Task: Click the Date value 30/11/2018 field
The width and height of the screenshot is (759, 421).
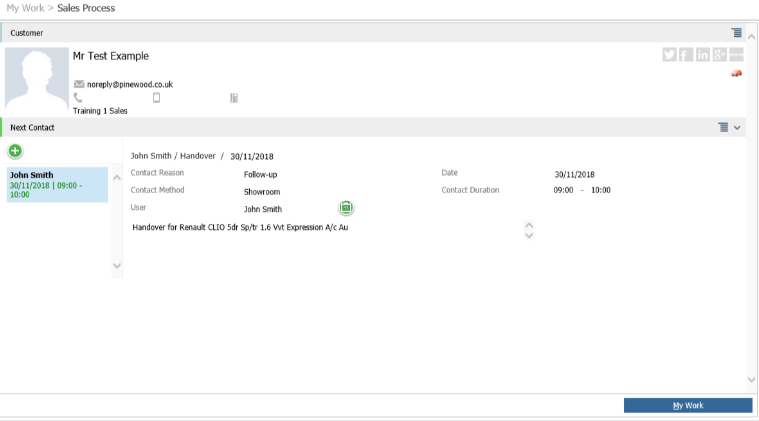Action: [575, 174]
